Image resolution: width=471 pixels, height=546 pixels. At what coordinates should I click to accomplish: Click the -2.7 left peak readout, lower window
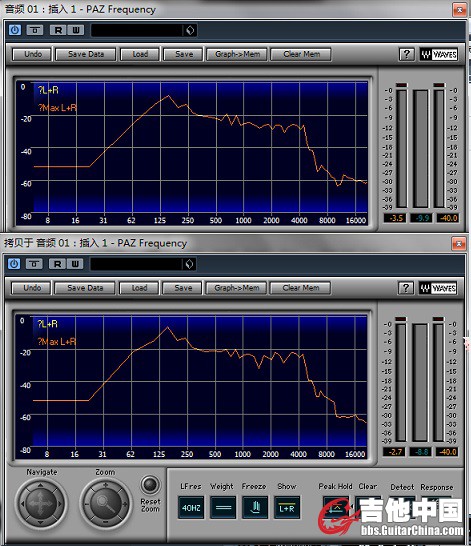(x=395, y=452)
